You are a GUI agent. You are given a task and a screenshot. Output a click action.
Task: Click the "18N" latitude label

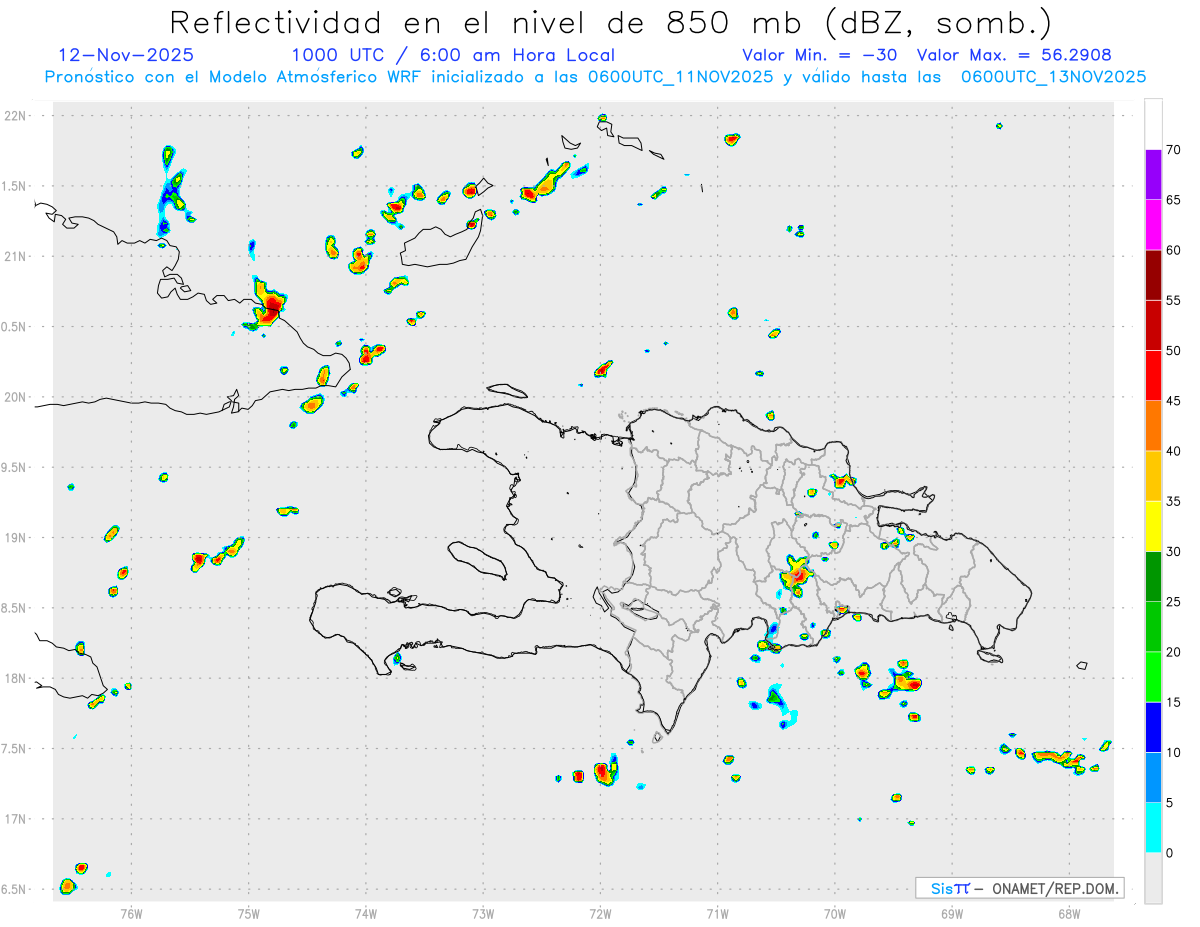click(x=17, y=678)
